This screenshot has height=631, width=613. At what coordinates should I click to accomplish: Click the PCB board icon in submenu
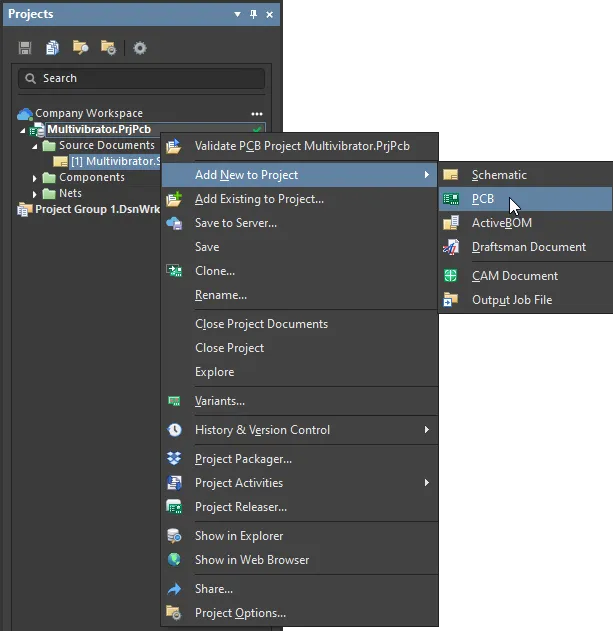[450, 199]
